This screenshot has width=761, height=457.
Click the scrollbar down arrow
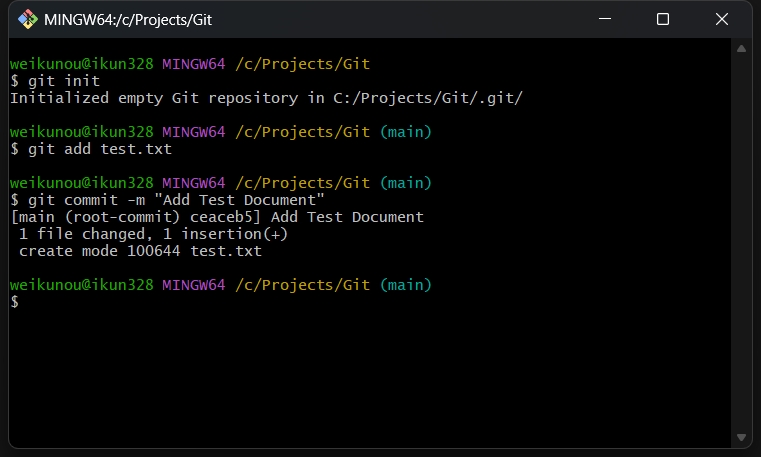[x=741, y=438]
